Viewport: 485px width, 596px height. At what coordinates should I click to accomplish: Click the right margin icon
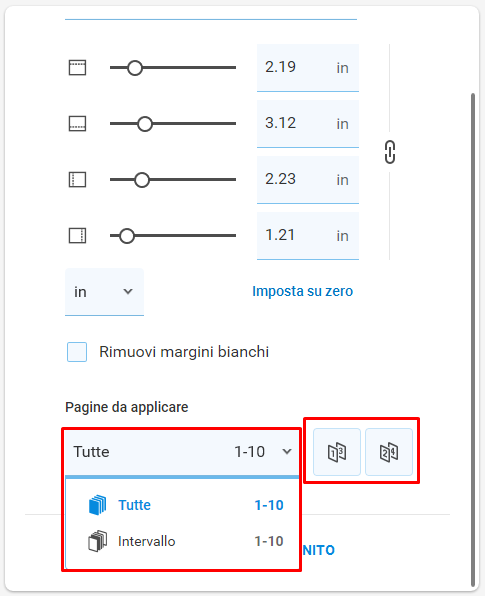point(77,235)
